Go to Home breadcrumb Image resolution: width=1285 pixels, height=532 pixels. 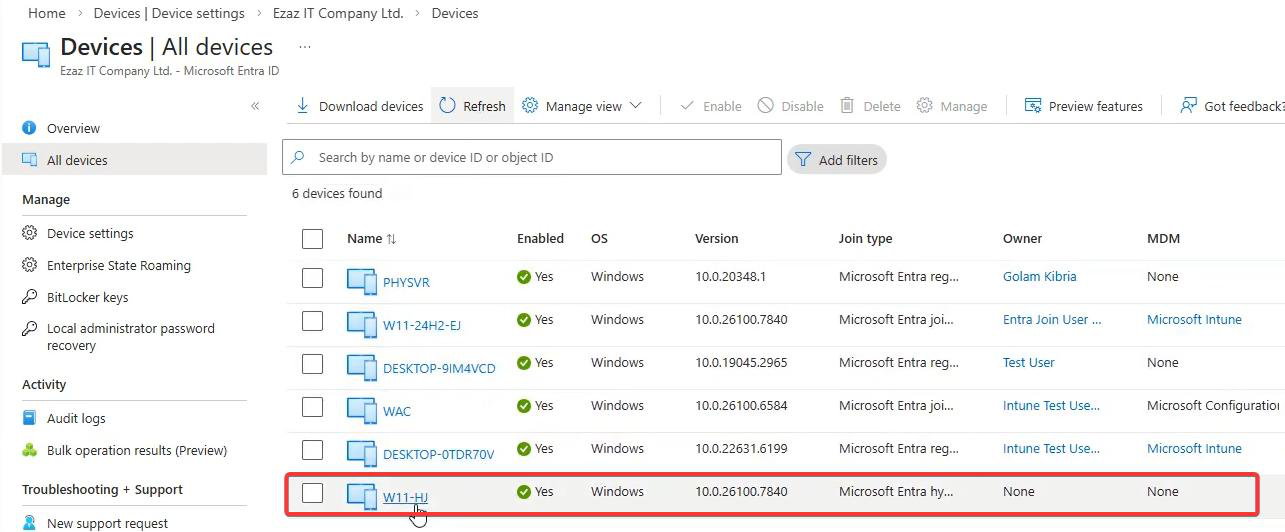[x=47, y=13]
